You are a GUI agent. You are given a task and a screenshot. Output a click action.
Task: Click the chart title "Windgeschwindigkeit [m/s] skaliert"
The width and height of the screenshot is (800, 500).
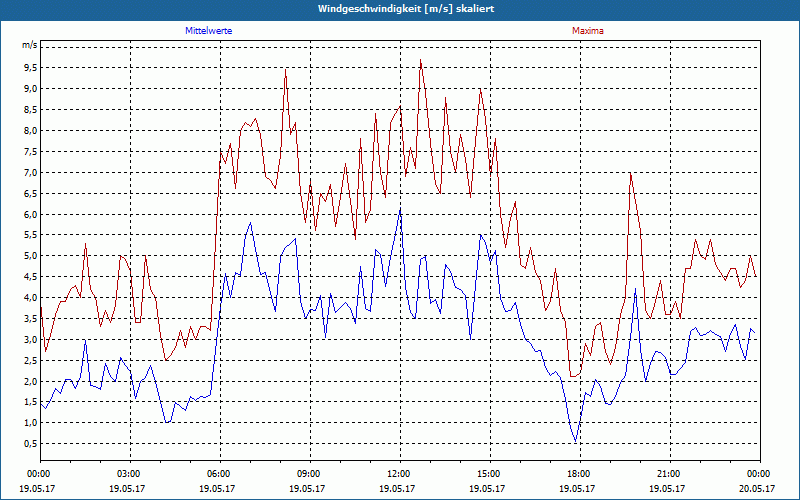pos(406,9)
